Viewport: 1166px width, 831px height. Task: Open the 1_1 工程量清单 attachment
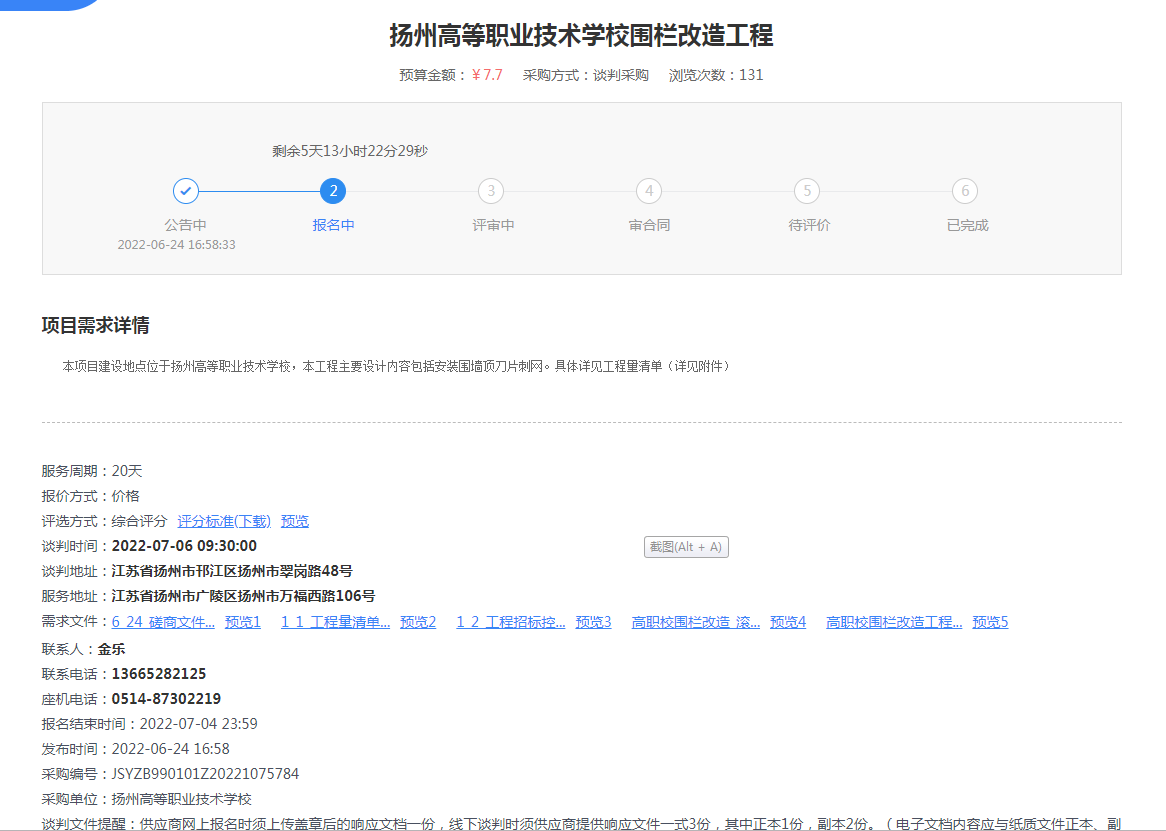pyautogui.click(x=335, y=622)
